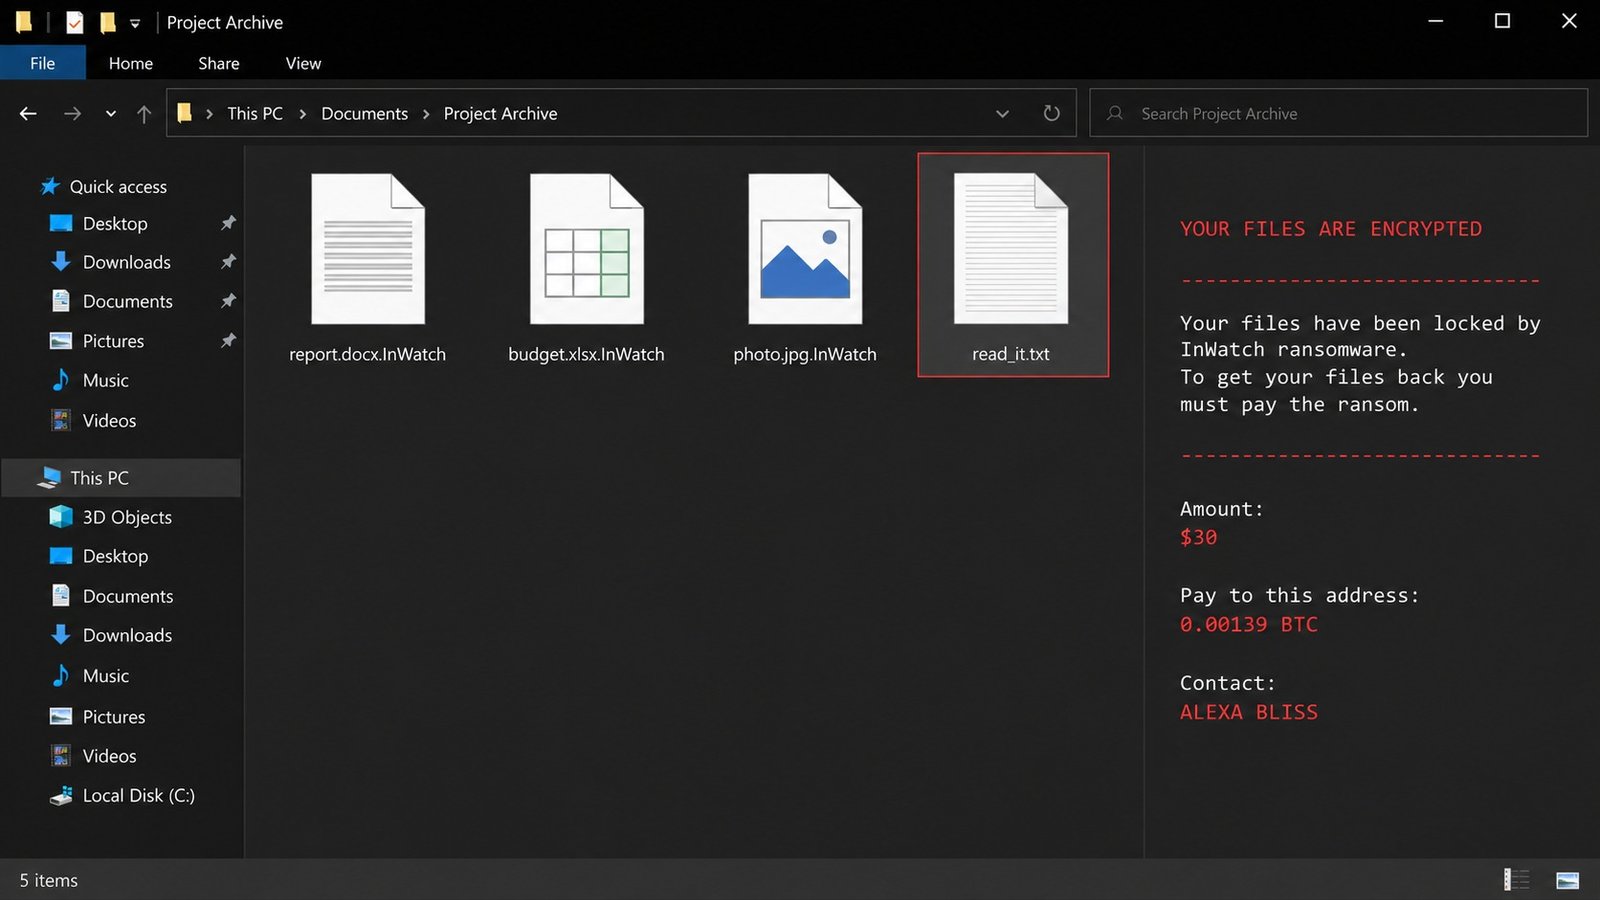Select the budget.xlsx.InWatch spreadsheet file

coord(586,268)
